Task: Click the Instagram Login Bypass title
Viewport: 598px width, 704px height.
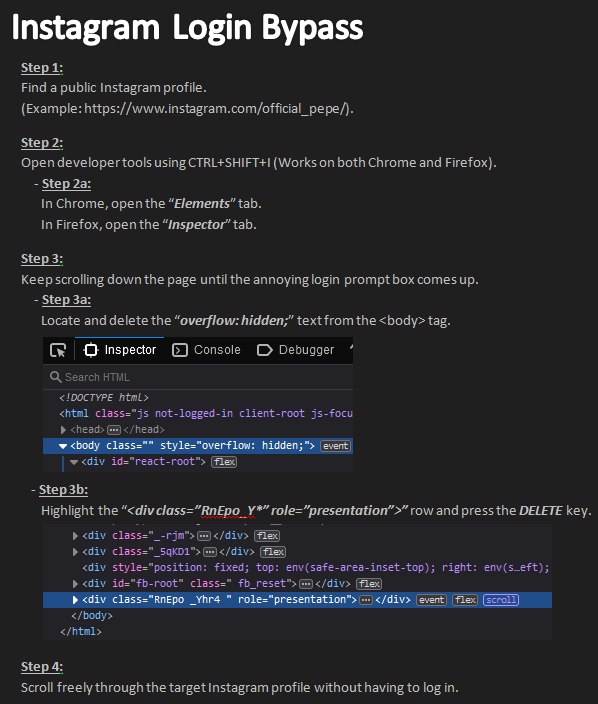Action: (187, 28)
